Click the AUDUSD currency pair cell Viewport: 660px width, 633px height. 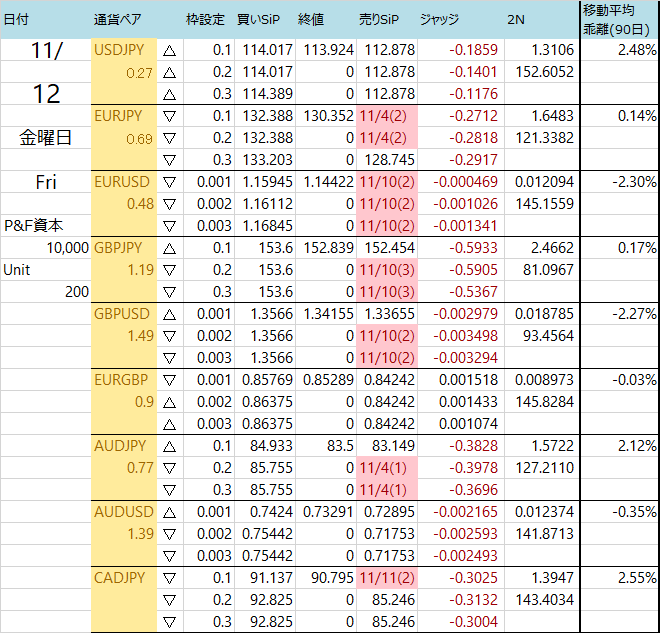124,512
